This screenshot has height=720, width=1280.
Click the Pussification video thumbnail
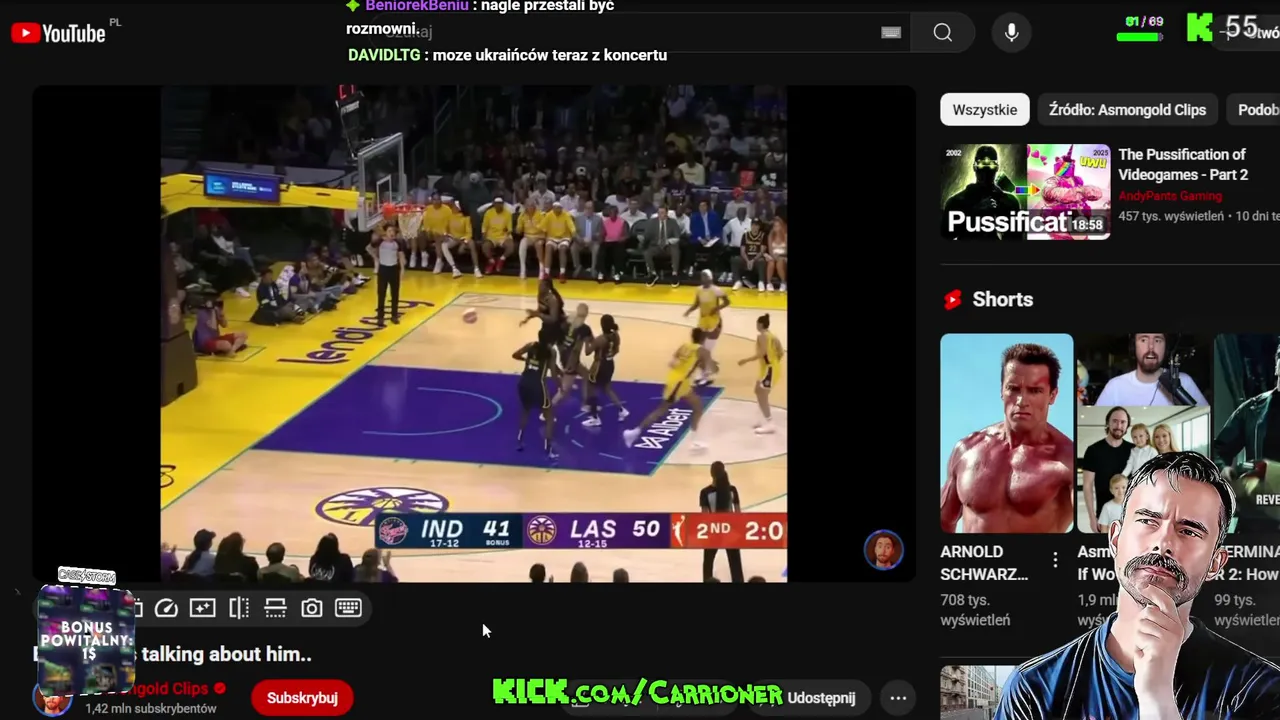(1025, 192)
